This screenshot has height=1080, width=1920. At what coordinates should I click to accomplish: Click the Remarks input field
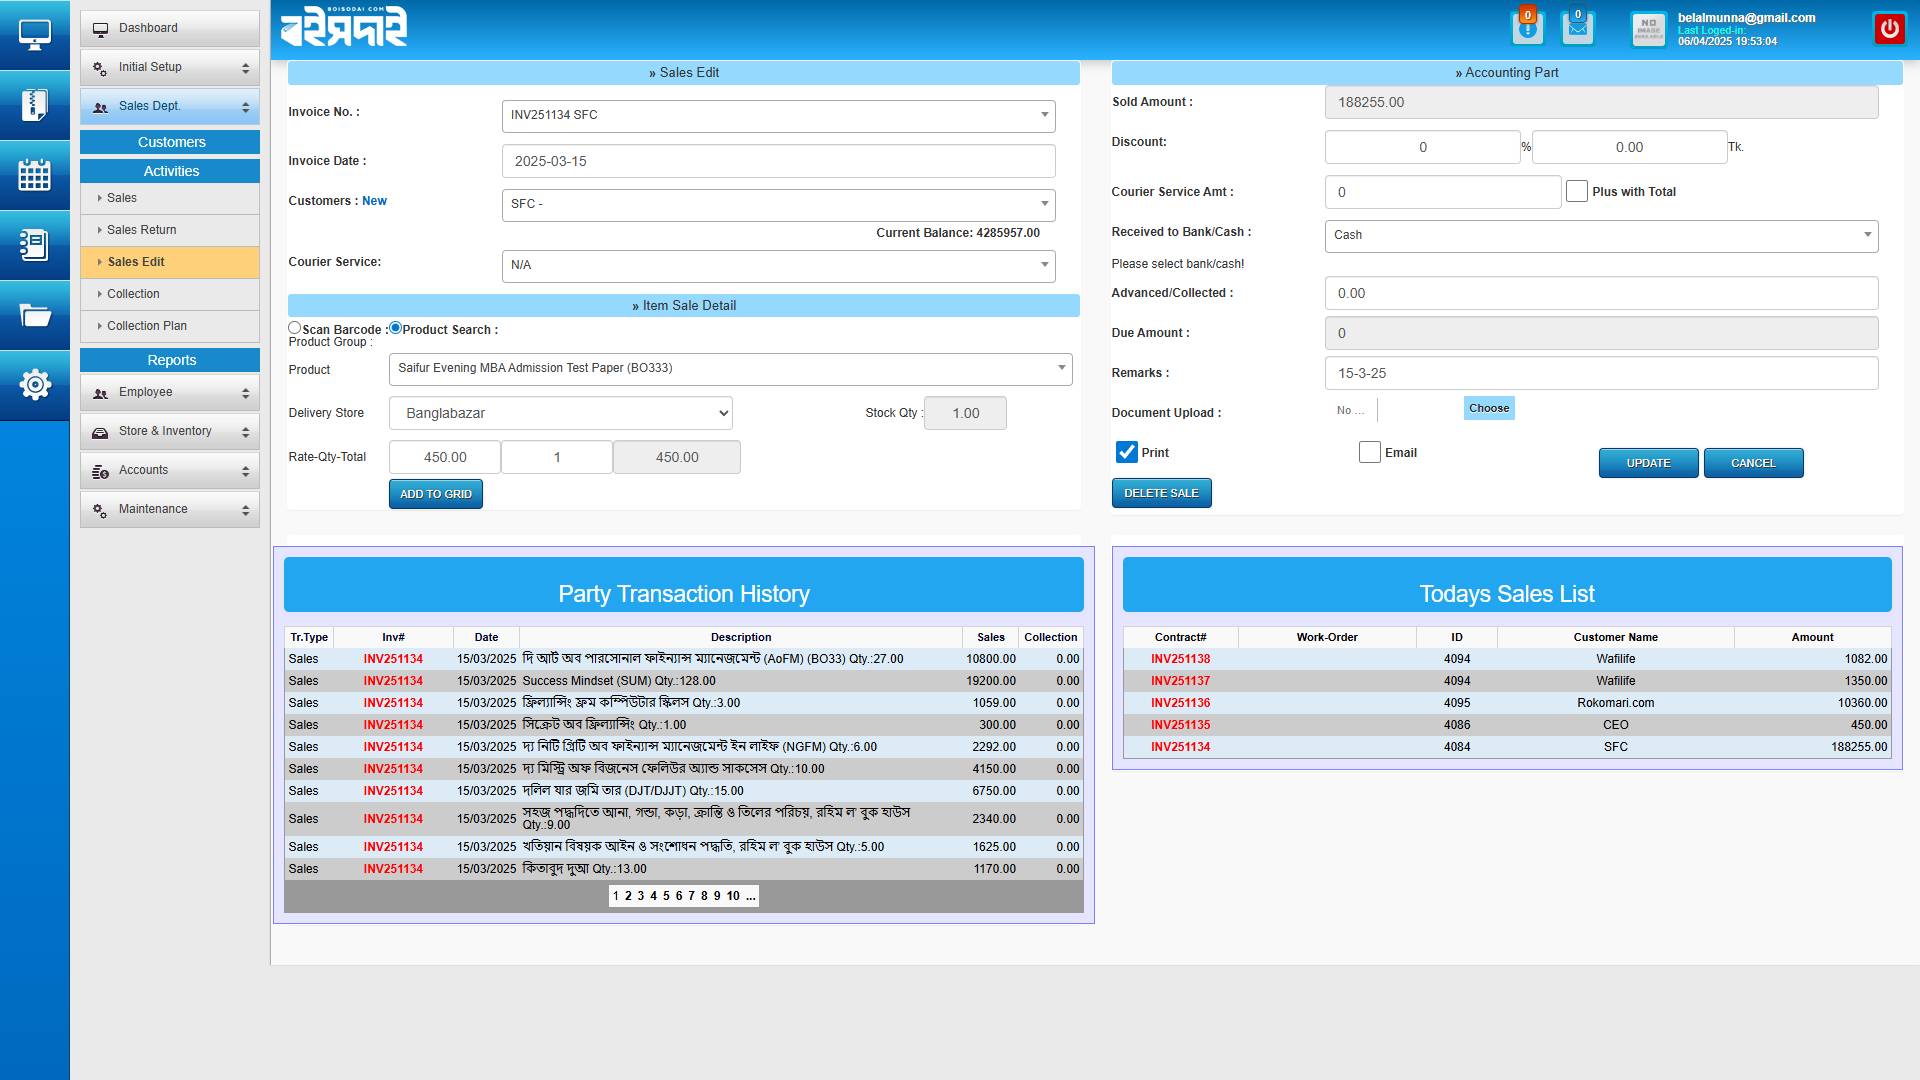click(x=1601, y=373)
